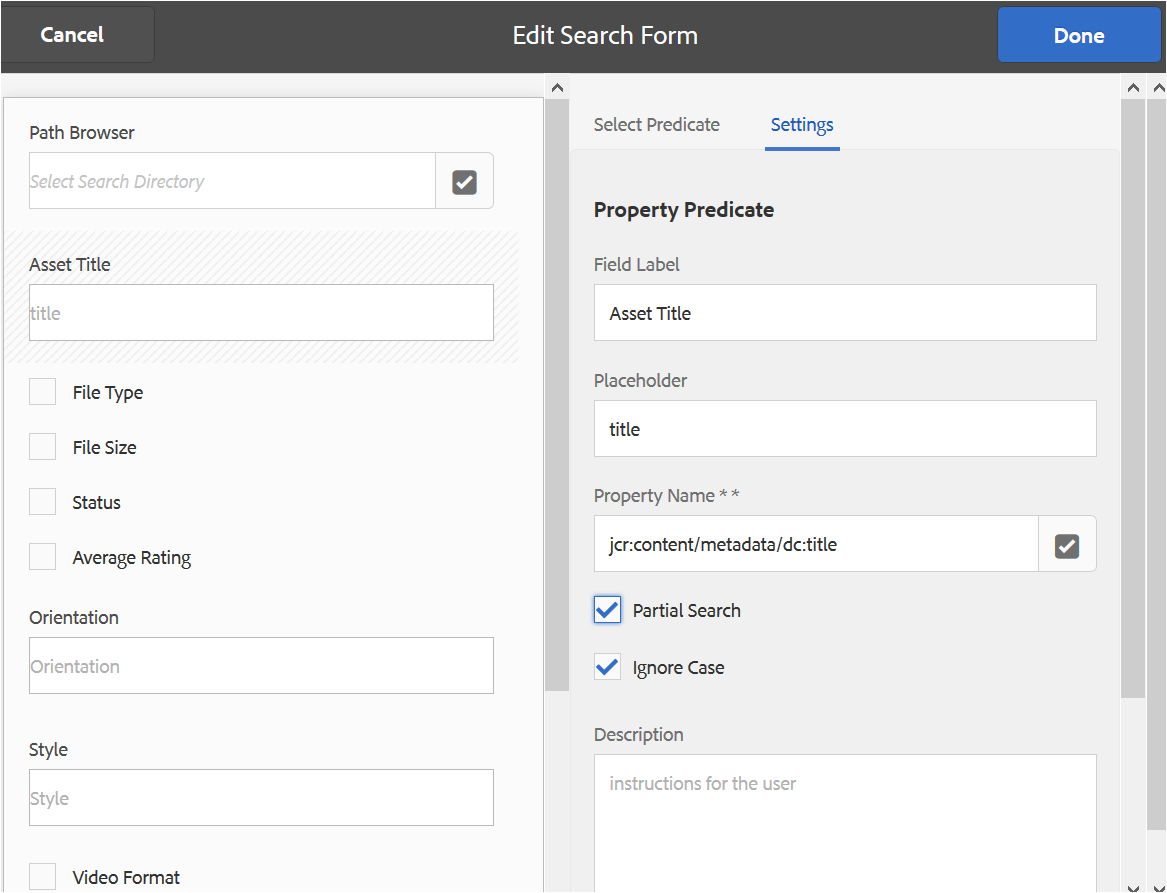Screen dimensions: 1167x893
Task: Select the Average Rating checkbox
Action: pos(43,557)
